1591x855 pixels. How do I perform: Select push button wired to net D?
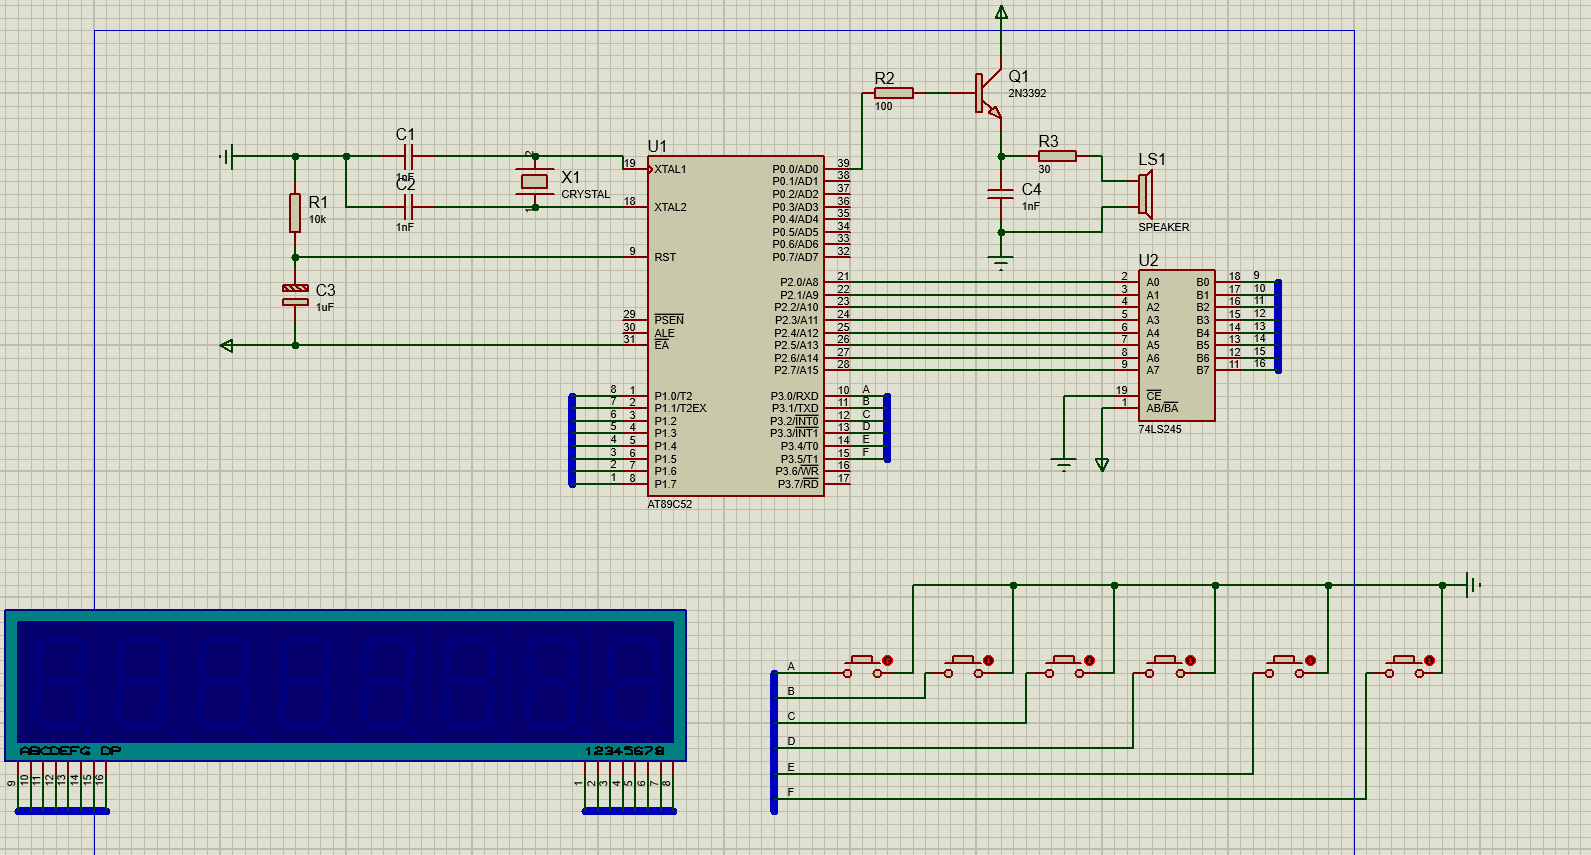(x=1166, y=666)
